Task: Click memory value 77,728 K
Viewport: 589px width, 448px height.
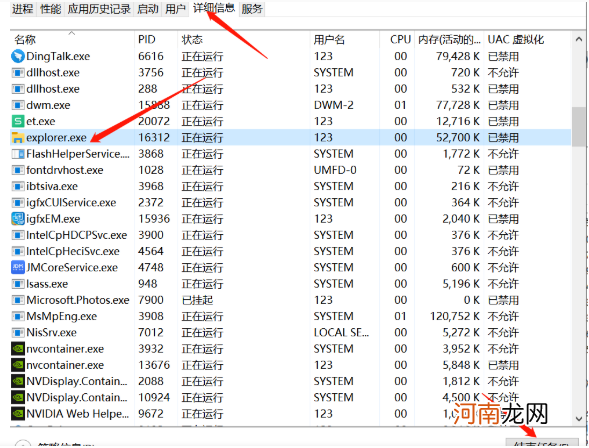Action: (x=458, y=105)
